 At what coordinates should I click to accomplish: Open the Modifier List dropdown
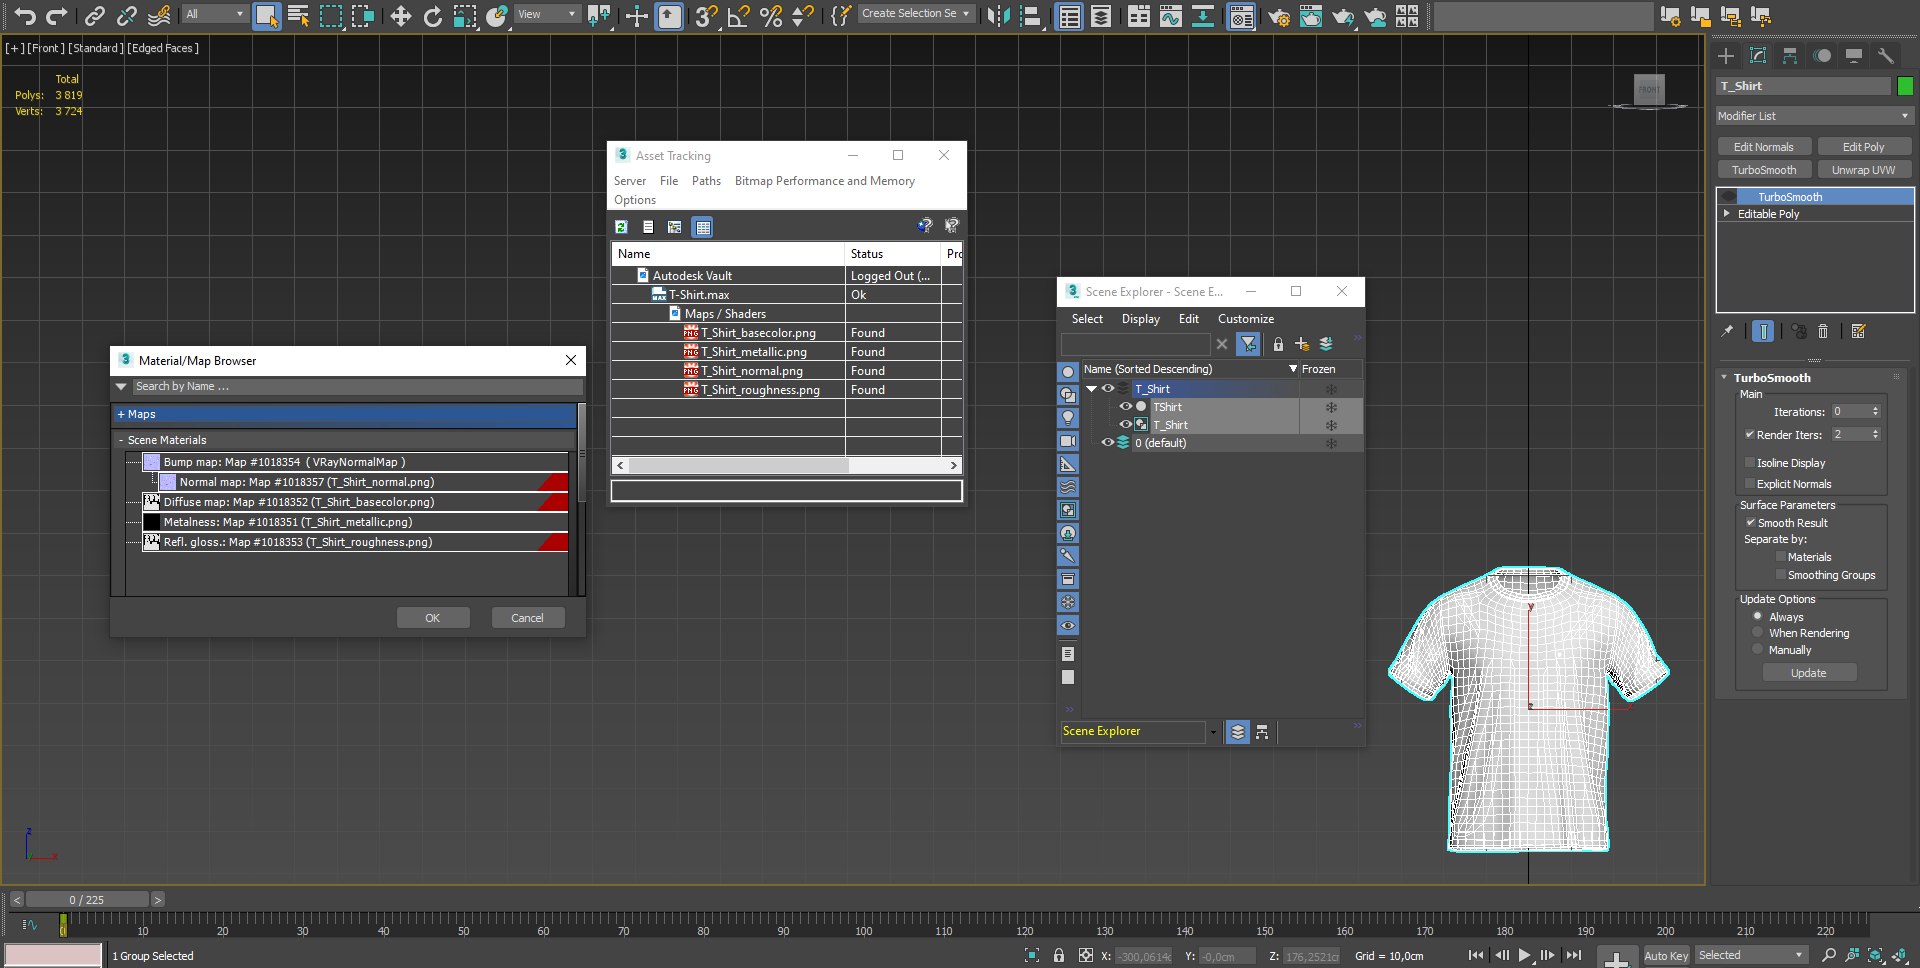1814,116
